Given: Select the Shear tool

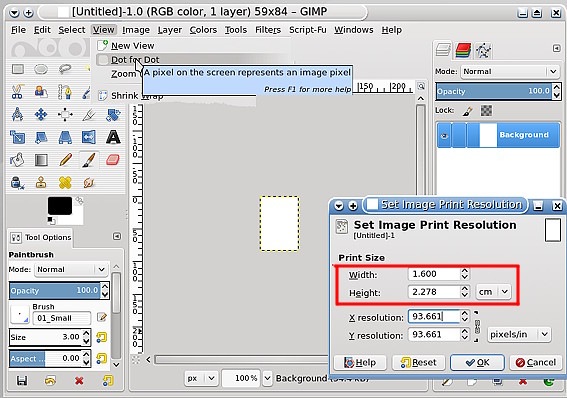Looking at the screenshot, I should (x=41, y=137).
